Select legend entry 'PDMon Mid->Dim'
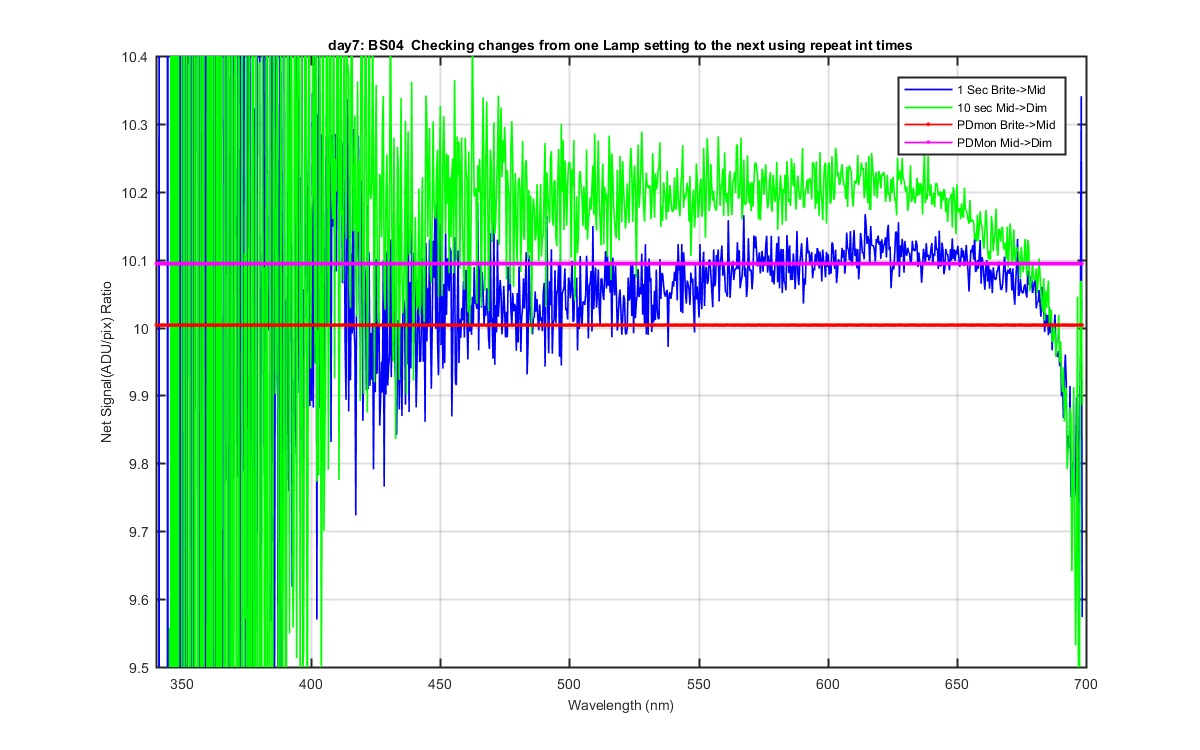This screenshot has width=1200, height=750. pyautogui.click(x=1003, y=143)
